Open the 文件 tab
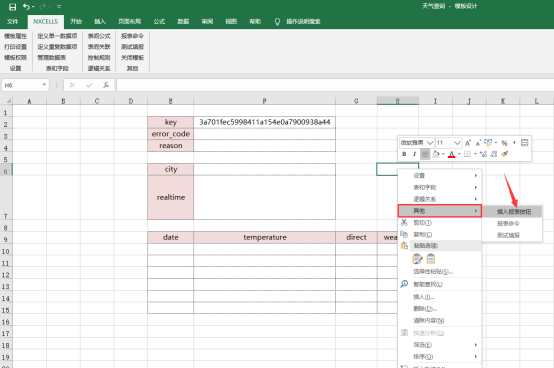554x368 pixels. [x=12, y=22]
